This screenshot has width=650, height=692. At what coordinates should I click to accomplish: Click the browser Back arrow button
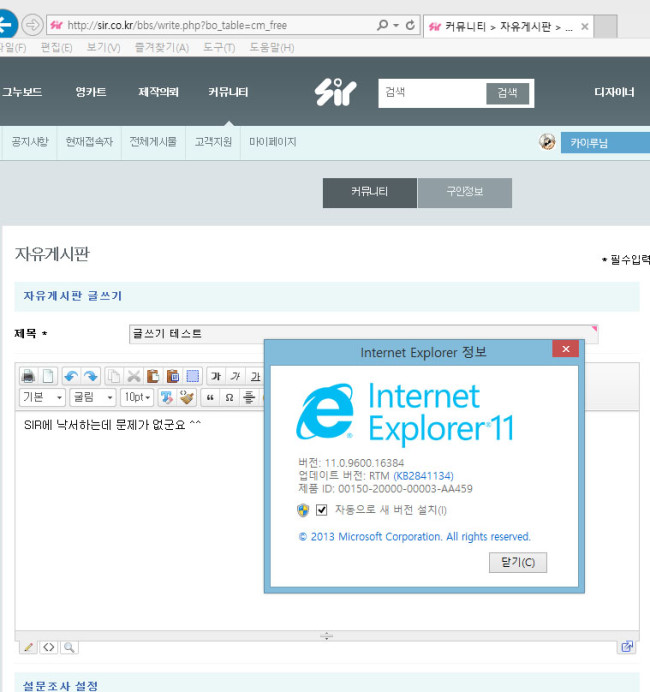(7, 25)
